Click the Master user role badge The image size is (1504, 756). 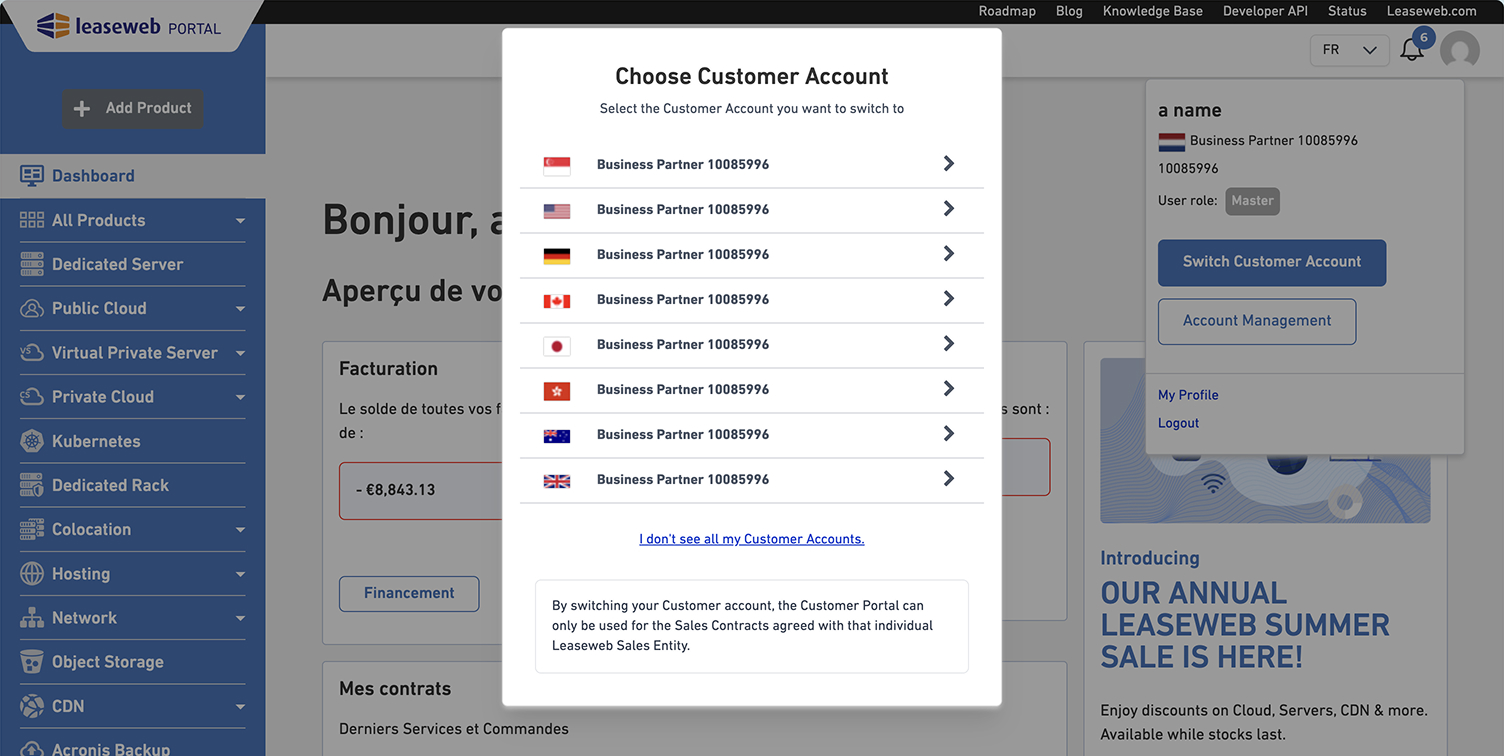[1252, 201]
